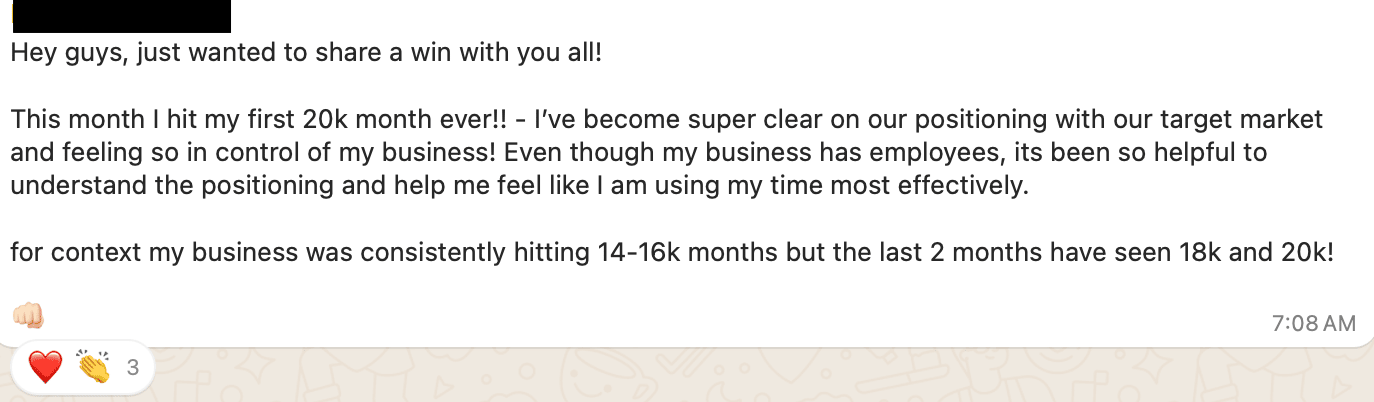Click the clapping hands reaction emoji
Screen dimensions: 1374x402
(94, 368)
